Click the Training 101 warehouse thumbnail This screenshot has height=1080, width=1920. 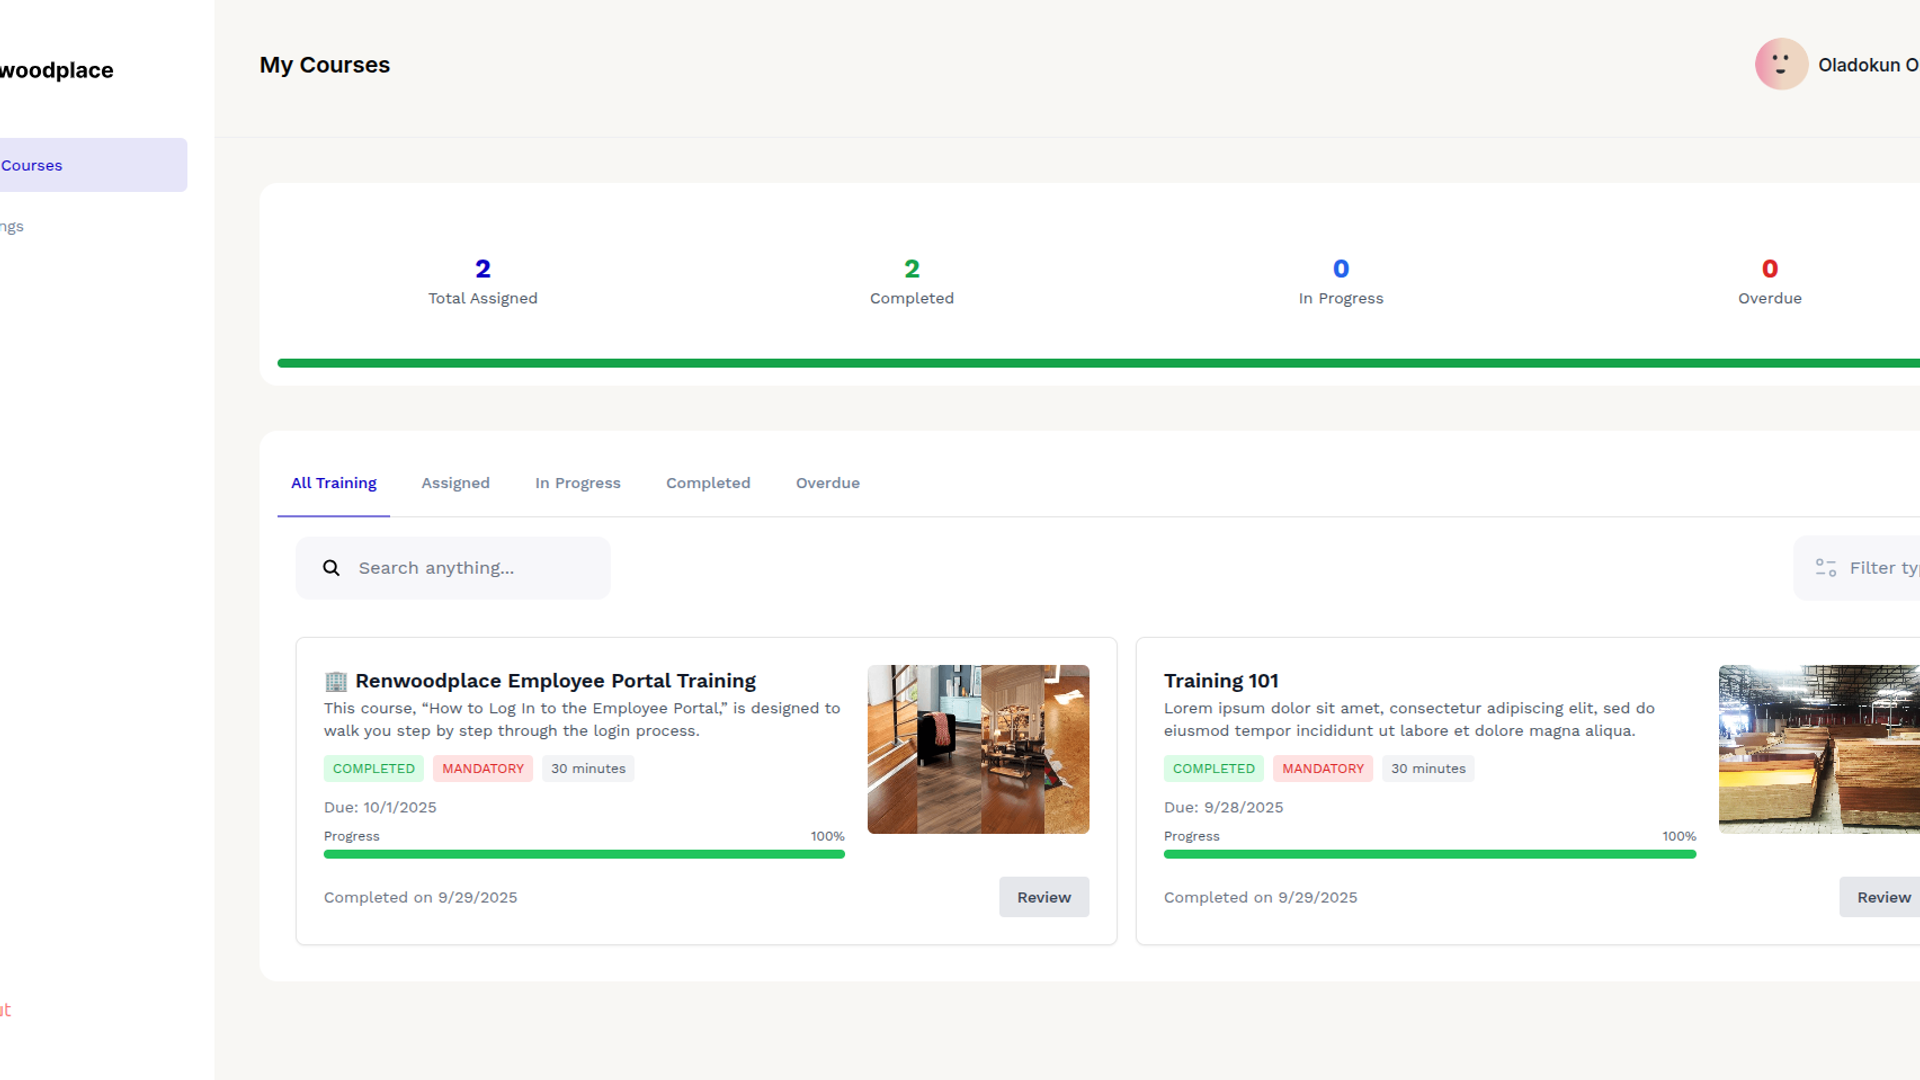click(x=1818, y=749)
